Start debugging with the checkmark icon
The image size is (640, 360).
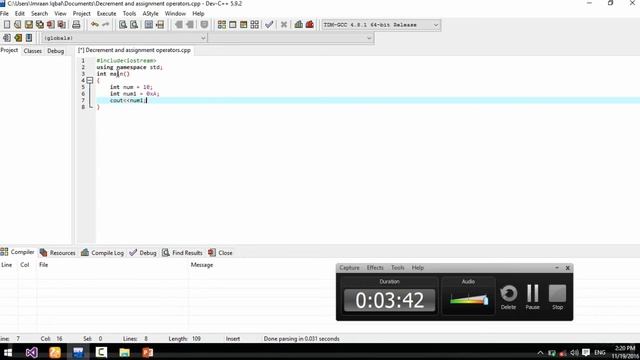269,25
